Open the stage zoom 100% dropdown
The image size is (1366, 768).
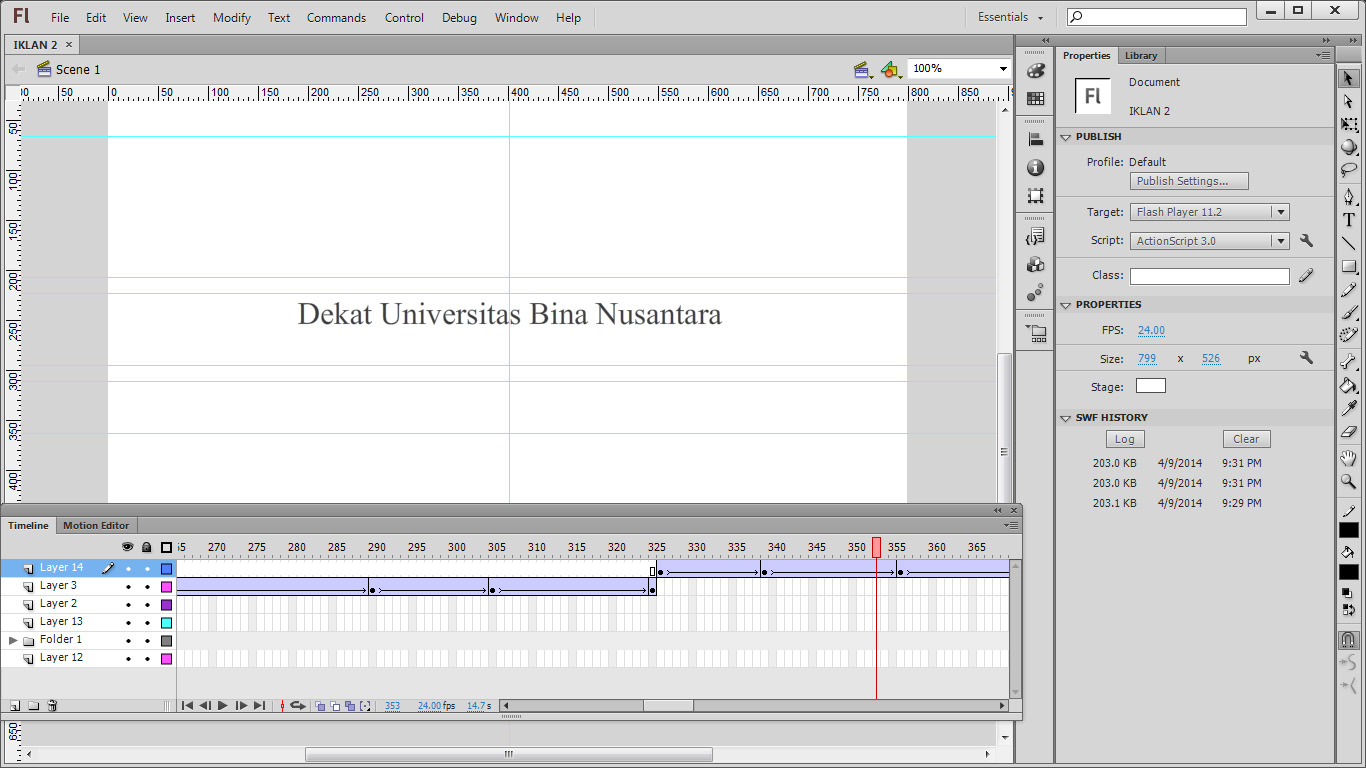click(x=1003, y=69)
